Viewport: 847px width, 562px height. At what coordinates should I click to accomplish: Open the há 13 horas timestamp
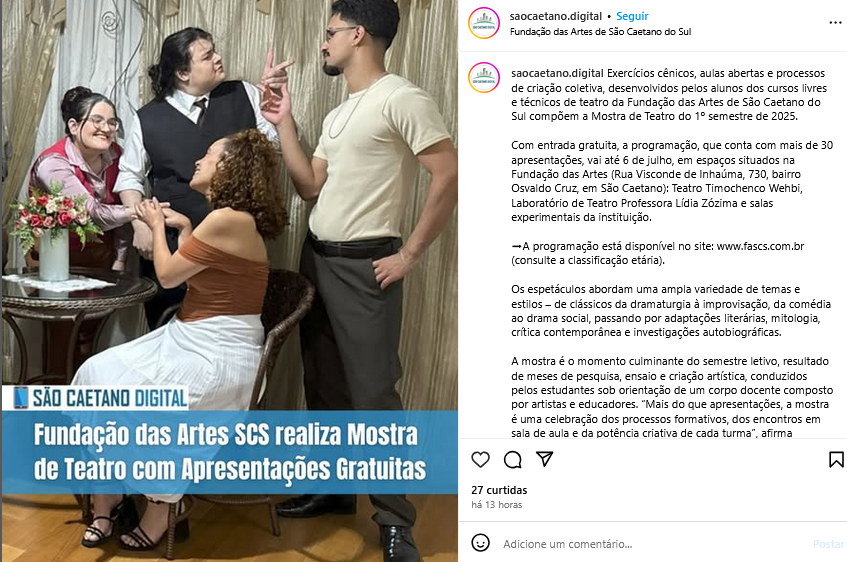coord(496,505)
